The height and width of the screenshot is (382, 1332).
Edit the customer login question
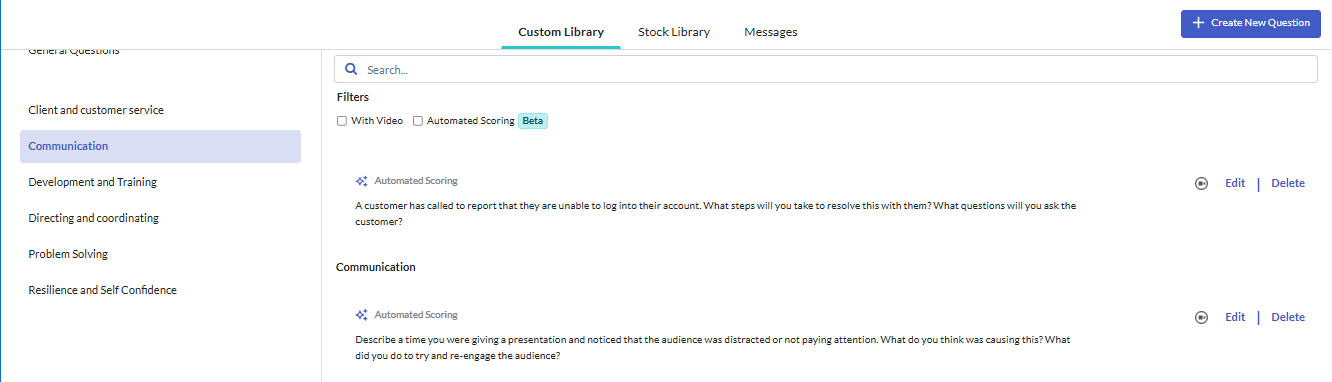(1235, 183)
